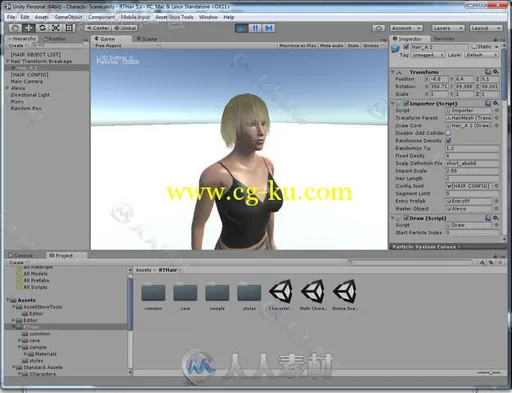
Task: Open the Layers dropdown
Action: 448,28
